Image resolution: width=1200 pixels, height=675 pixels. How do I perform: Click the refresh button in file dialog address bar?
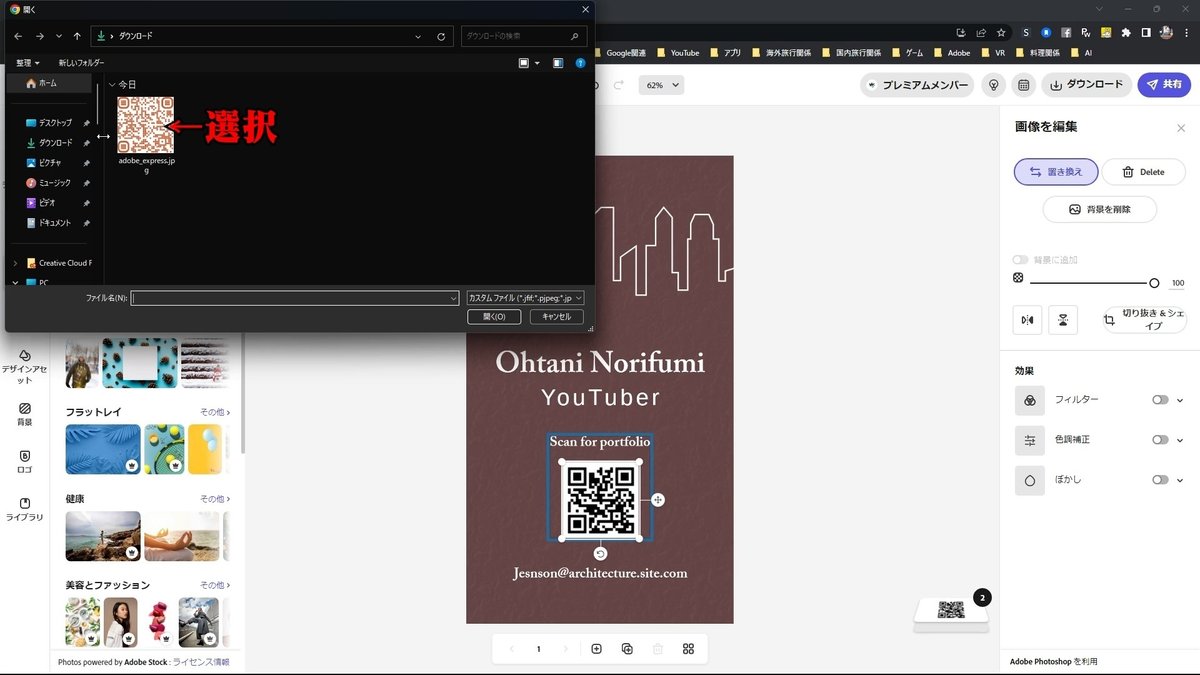(x=441, y=36)
